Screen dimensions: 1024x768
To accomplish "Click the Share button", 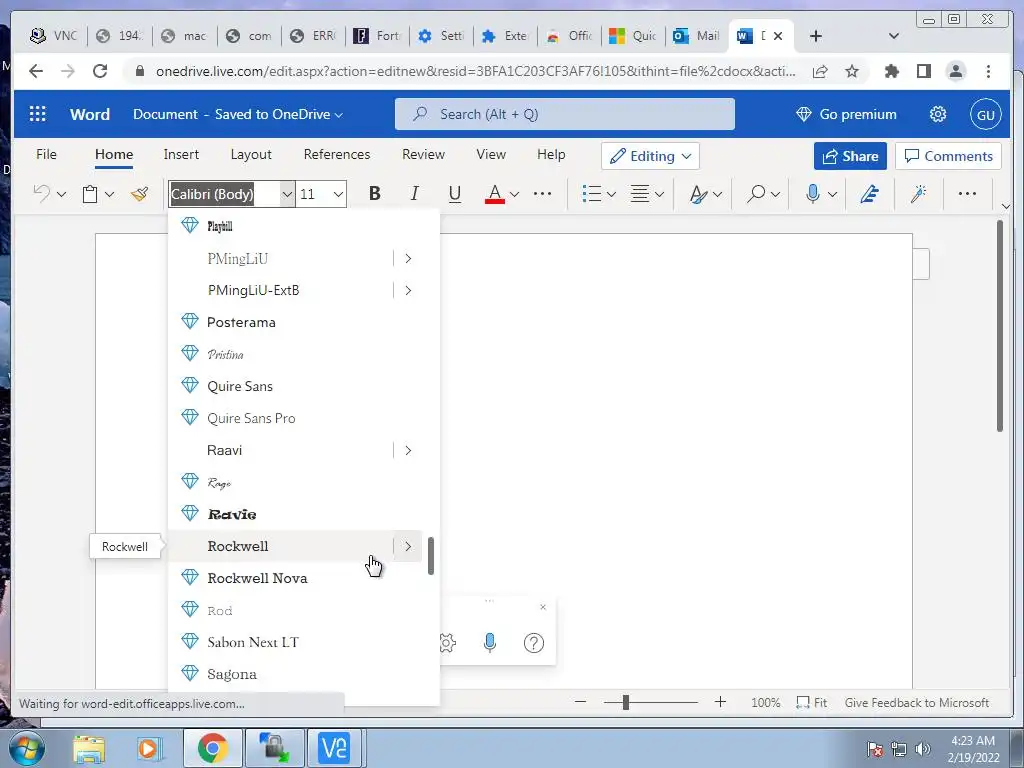I will pyautogui.click(x=850, y=156).
